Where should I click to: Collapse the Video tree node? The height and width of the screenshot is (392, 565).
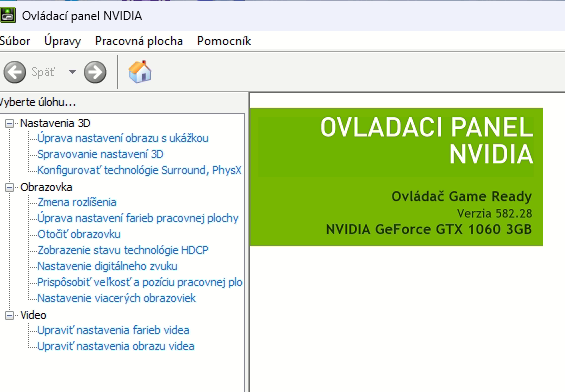point(9,315)
